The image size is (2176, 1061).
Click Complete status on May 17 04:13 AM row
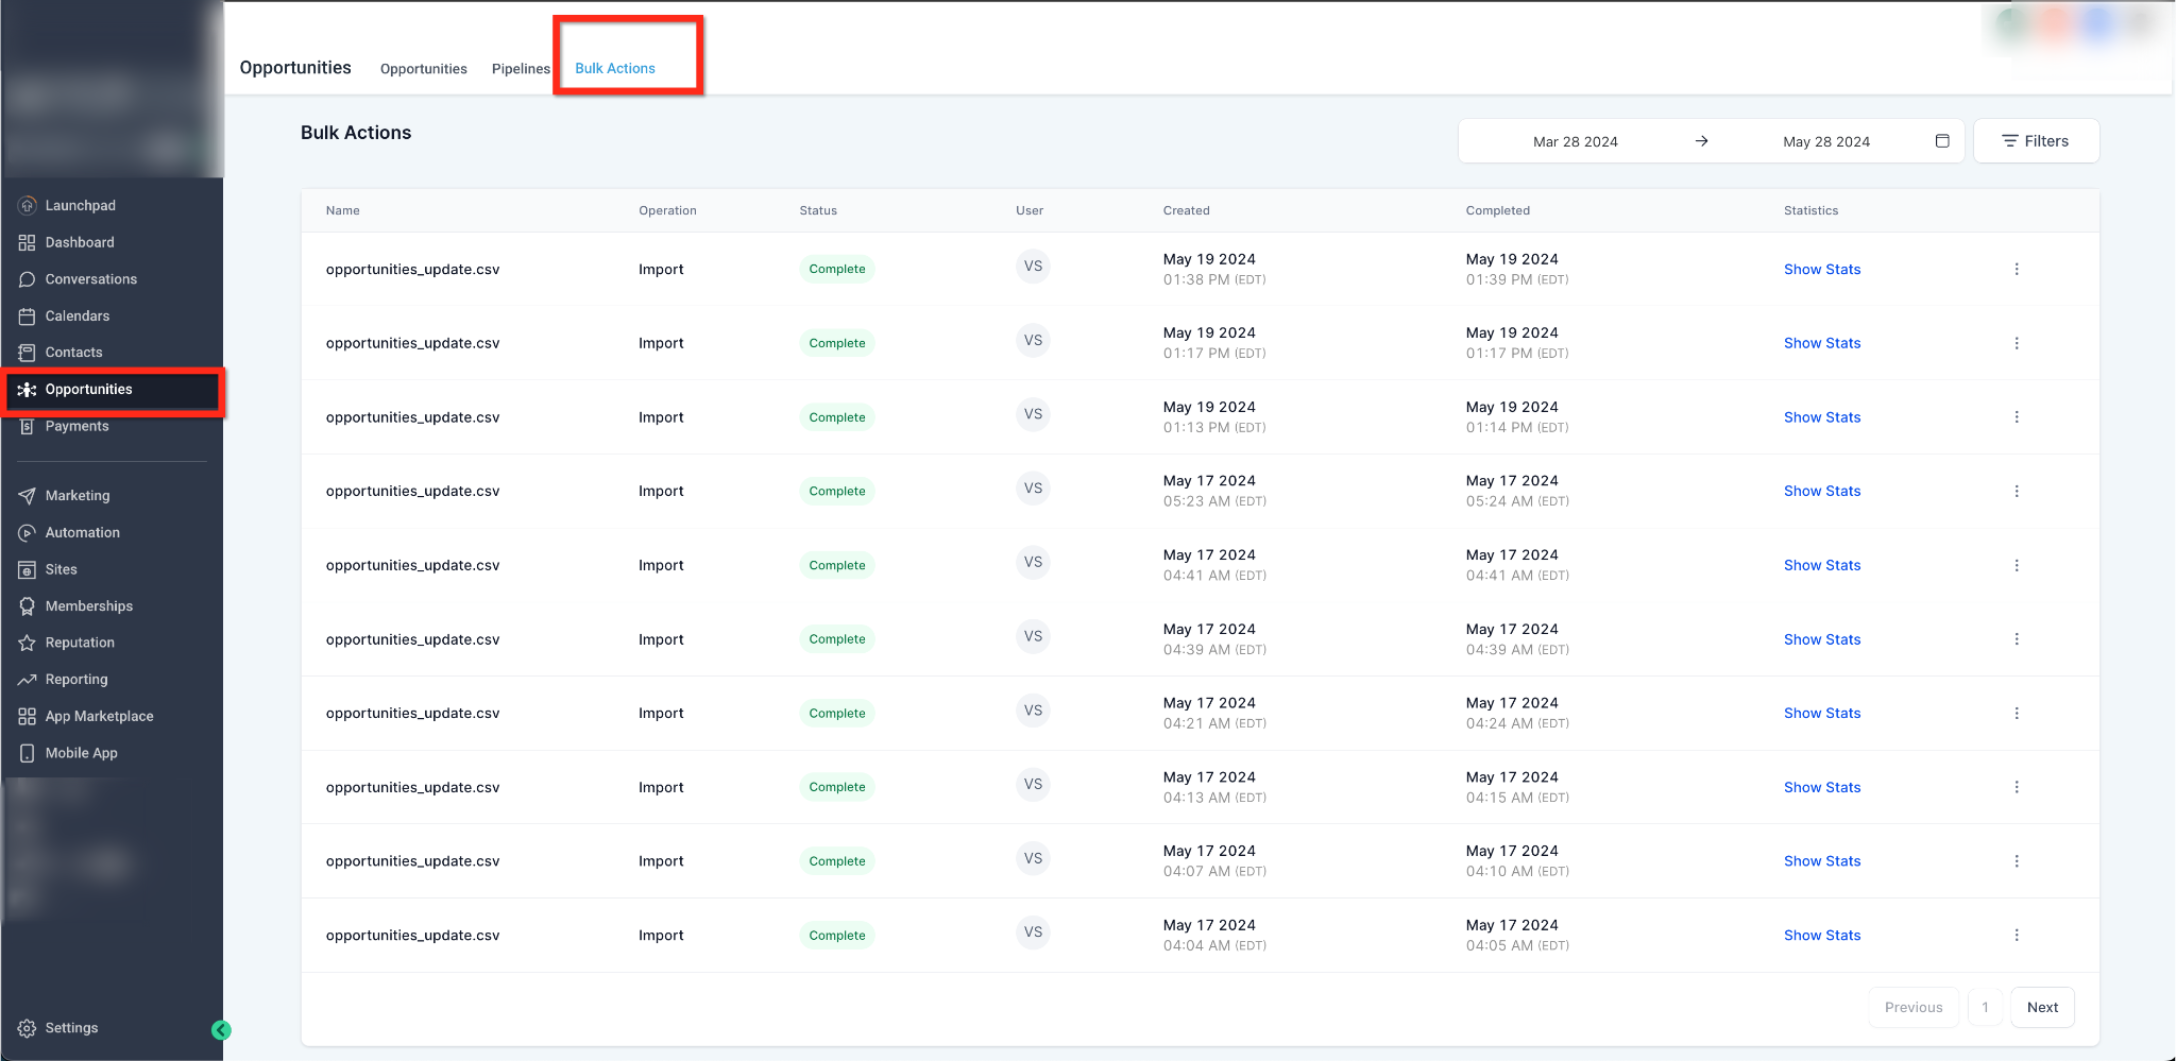pyautogui.click(x=837, y=787)
